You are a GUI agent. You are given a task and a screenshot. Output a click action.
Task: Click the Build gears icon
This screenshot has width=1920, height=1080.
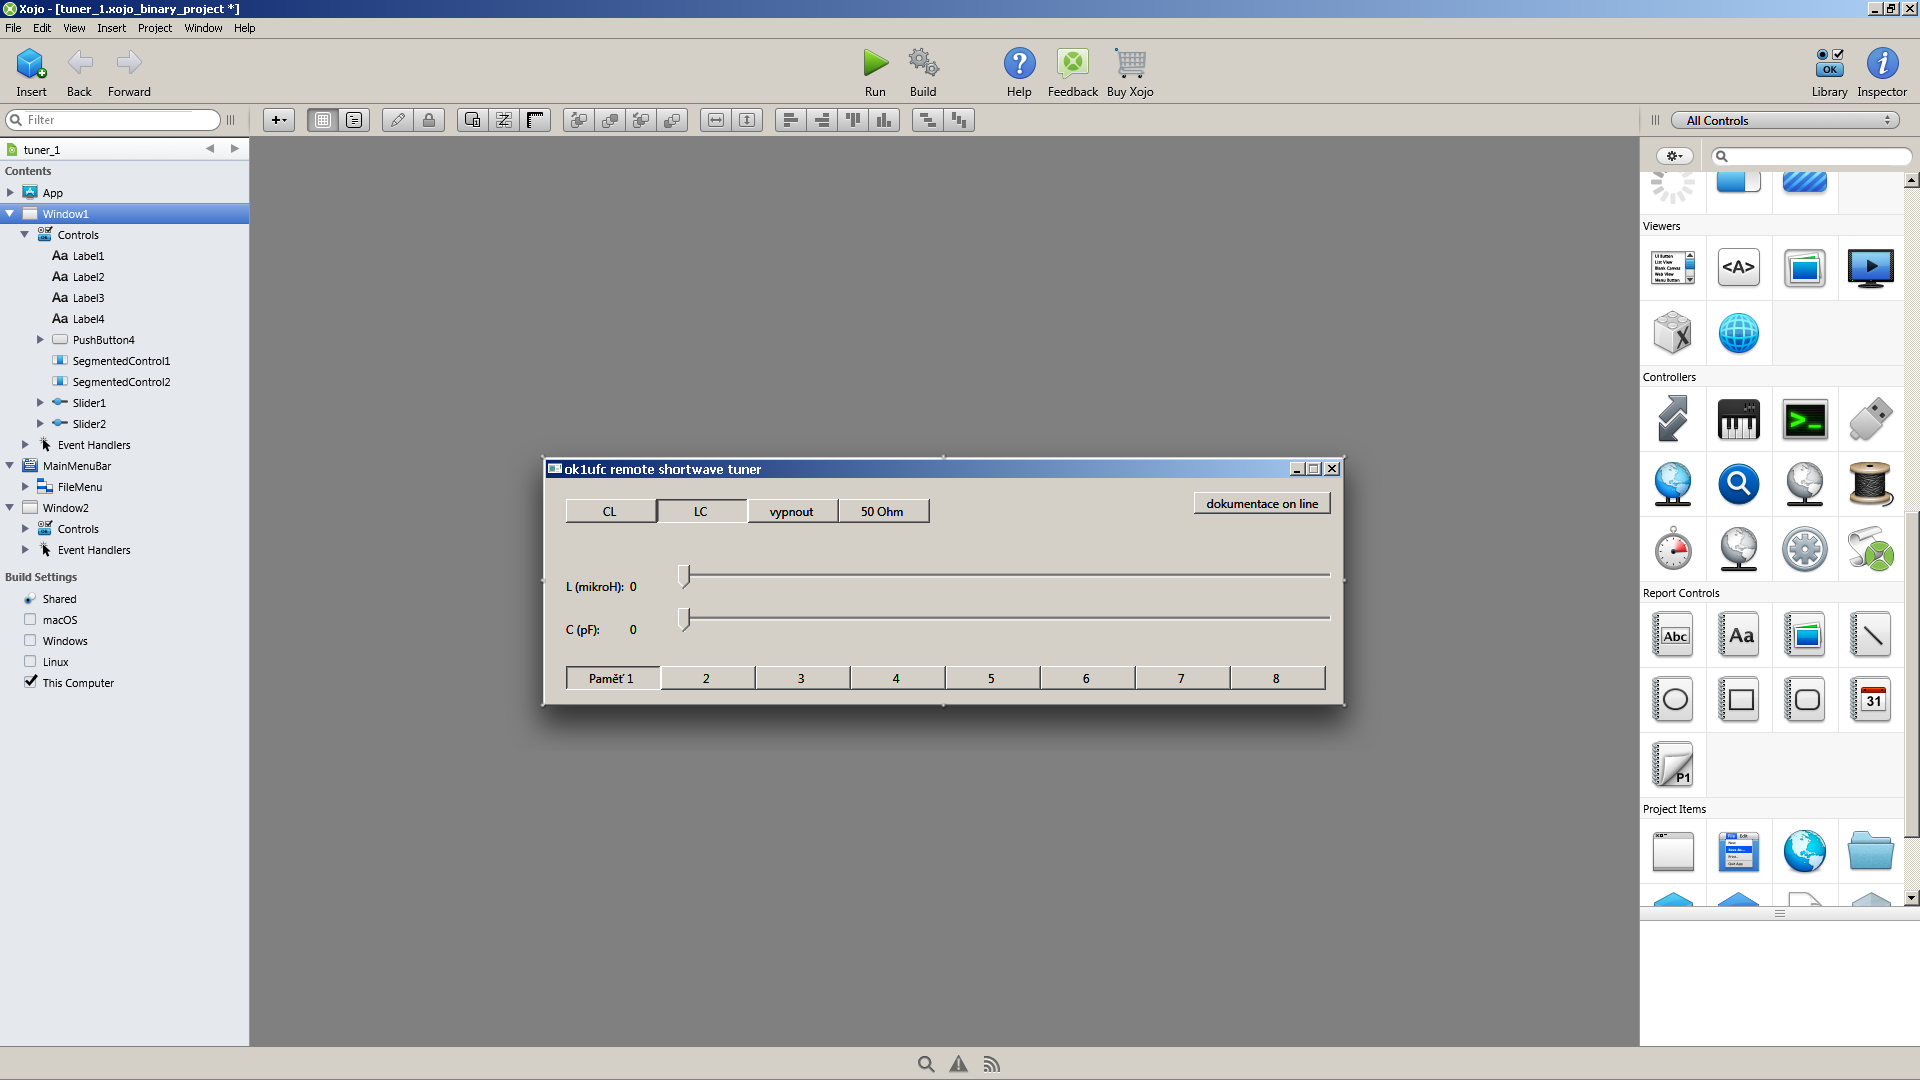click(x=923, y=64)
